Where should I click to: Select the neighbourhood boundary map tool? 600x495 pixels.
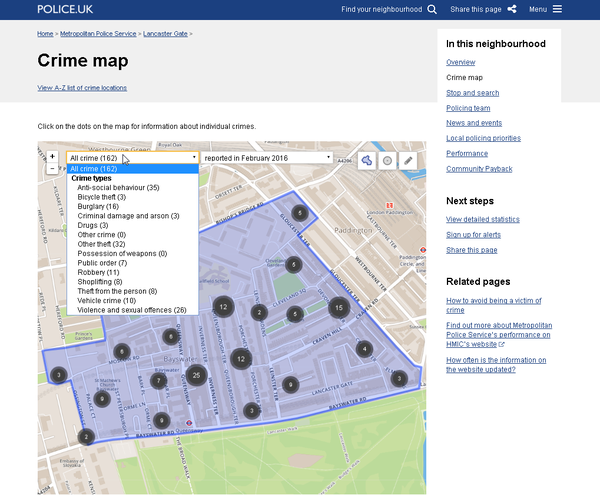tap(367, 160)
